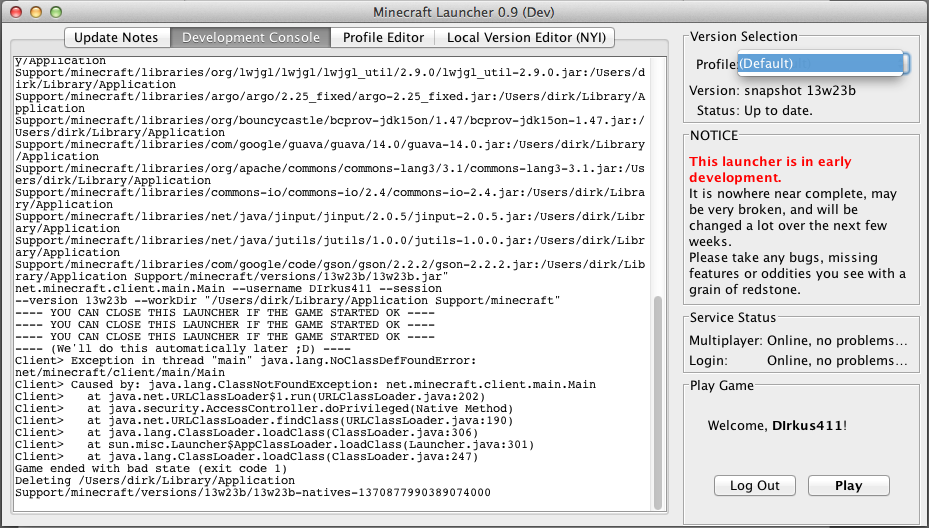Viewport: 929px width, 528px height.
Task: Click the ClassNotFoundException 'Caused by' line
Action: [x=305, y=384]
